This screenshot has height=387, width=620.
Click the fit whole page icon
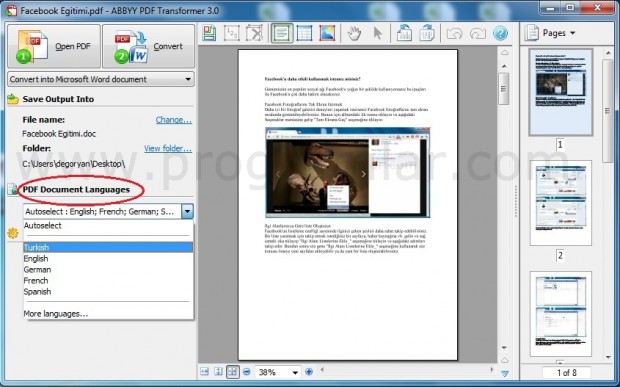point(232,372)
